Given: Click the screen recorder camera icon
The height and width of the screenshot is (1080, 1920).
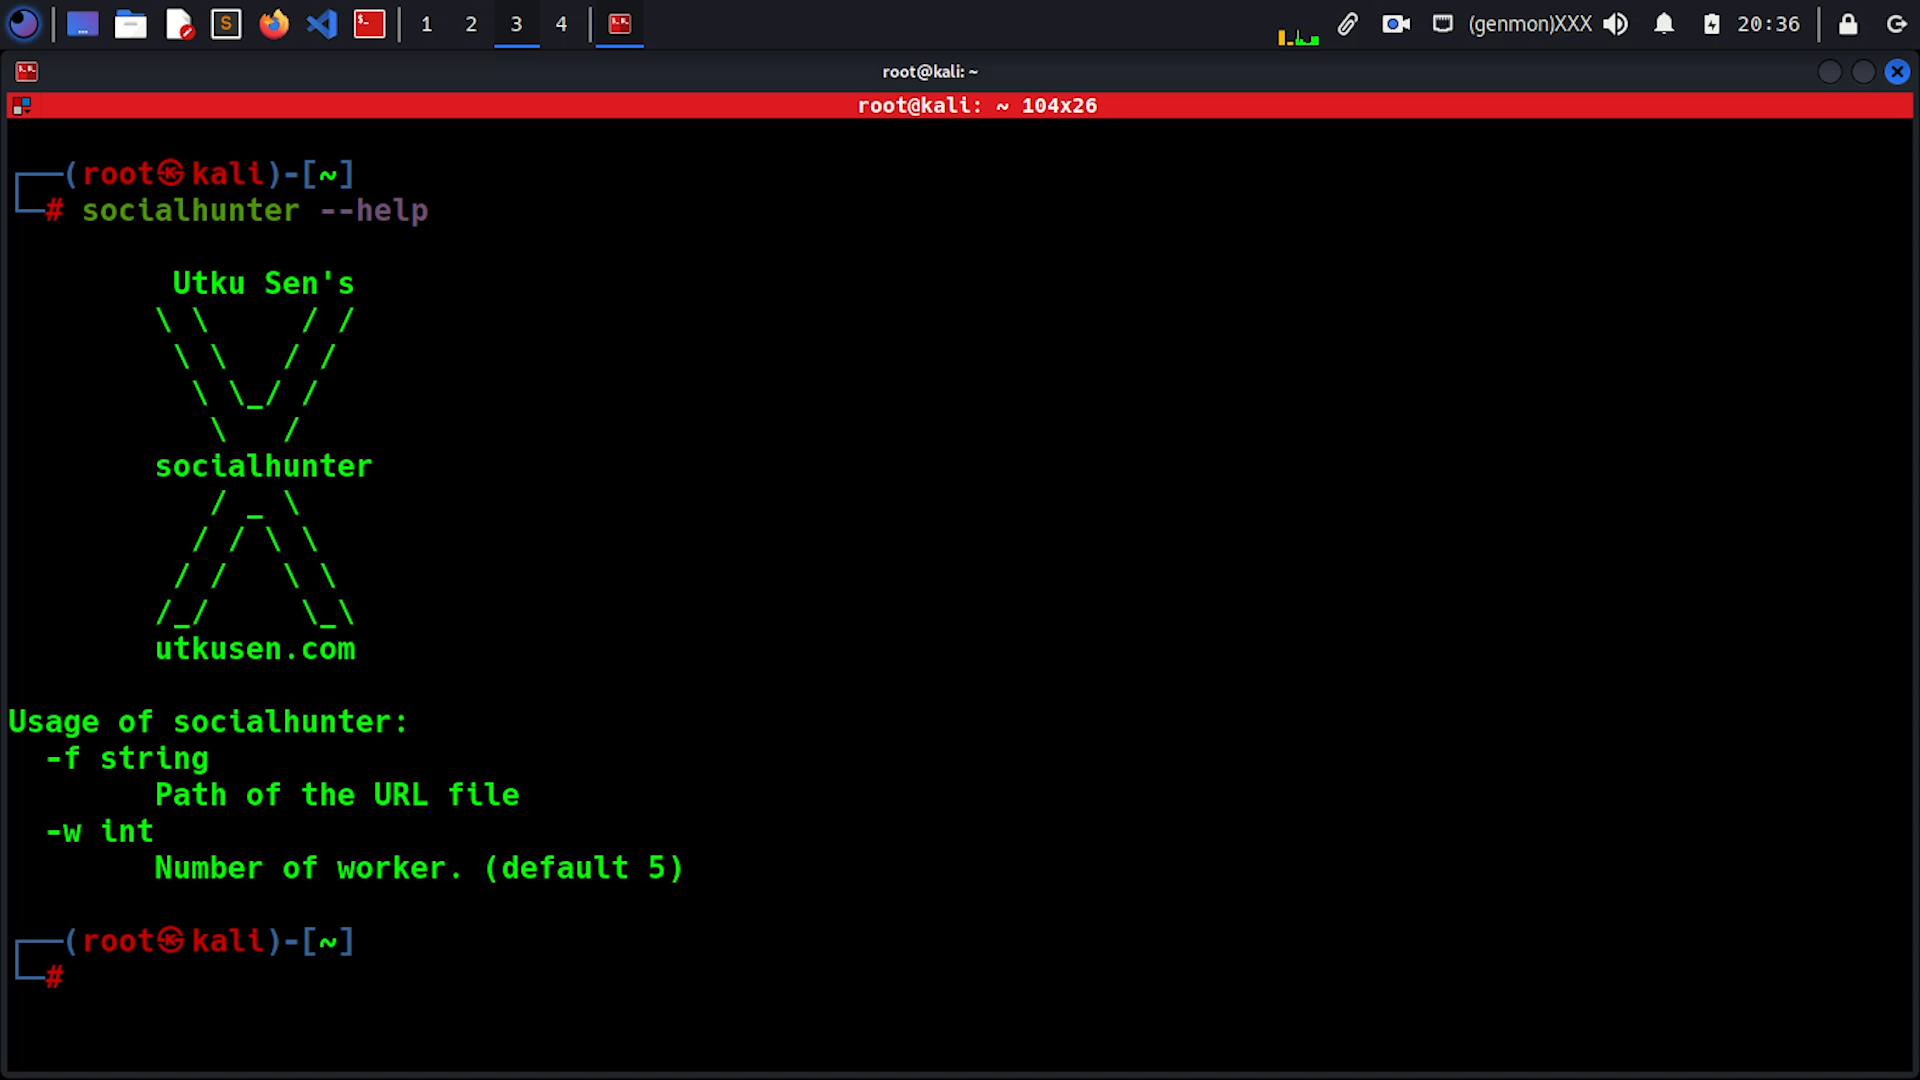Looking at the screenshot, I should (x=1396, y=24).
